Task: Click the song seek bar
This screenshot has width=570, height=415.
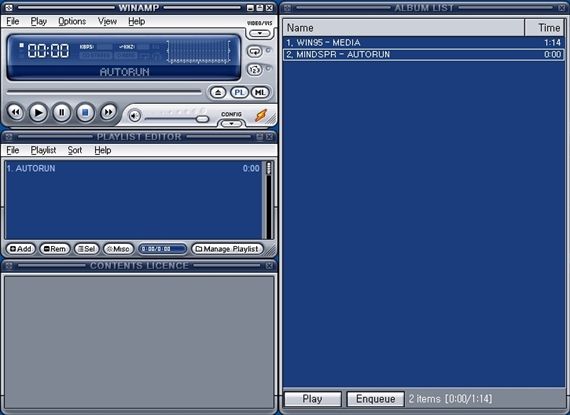Action: point(104,92)
